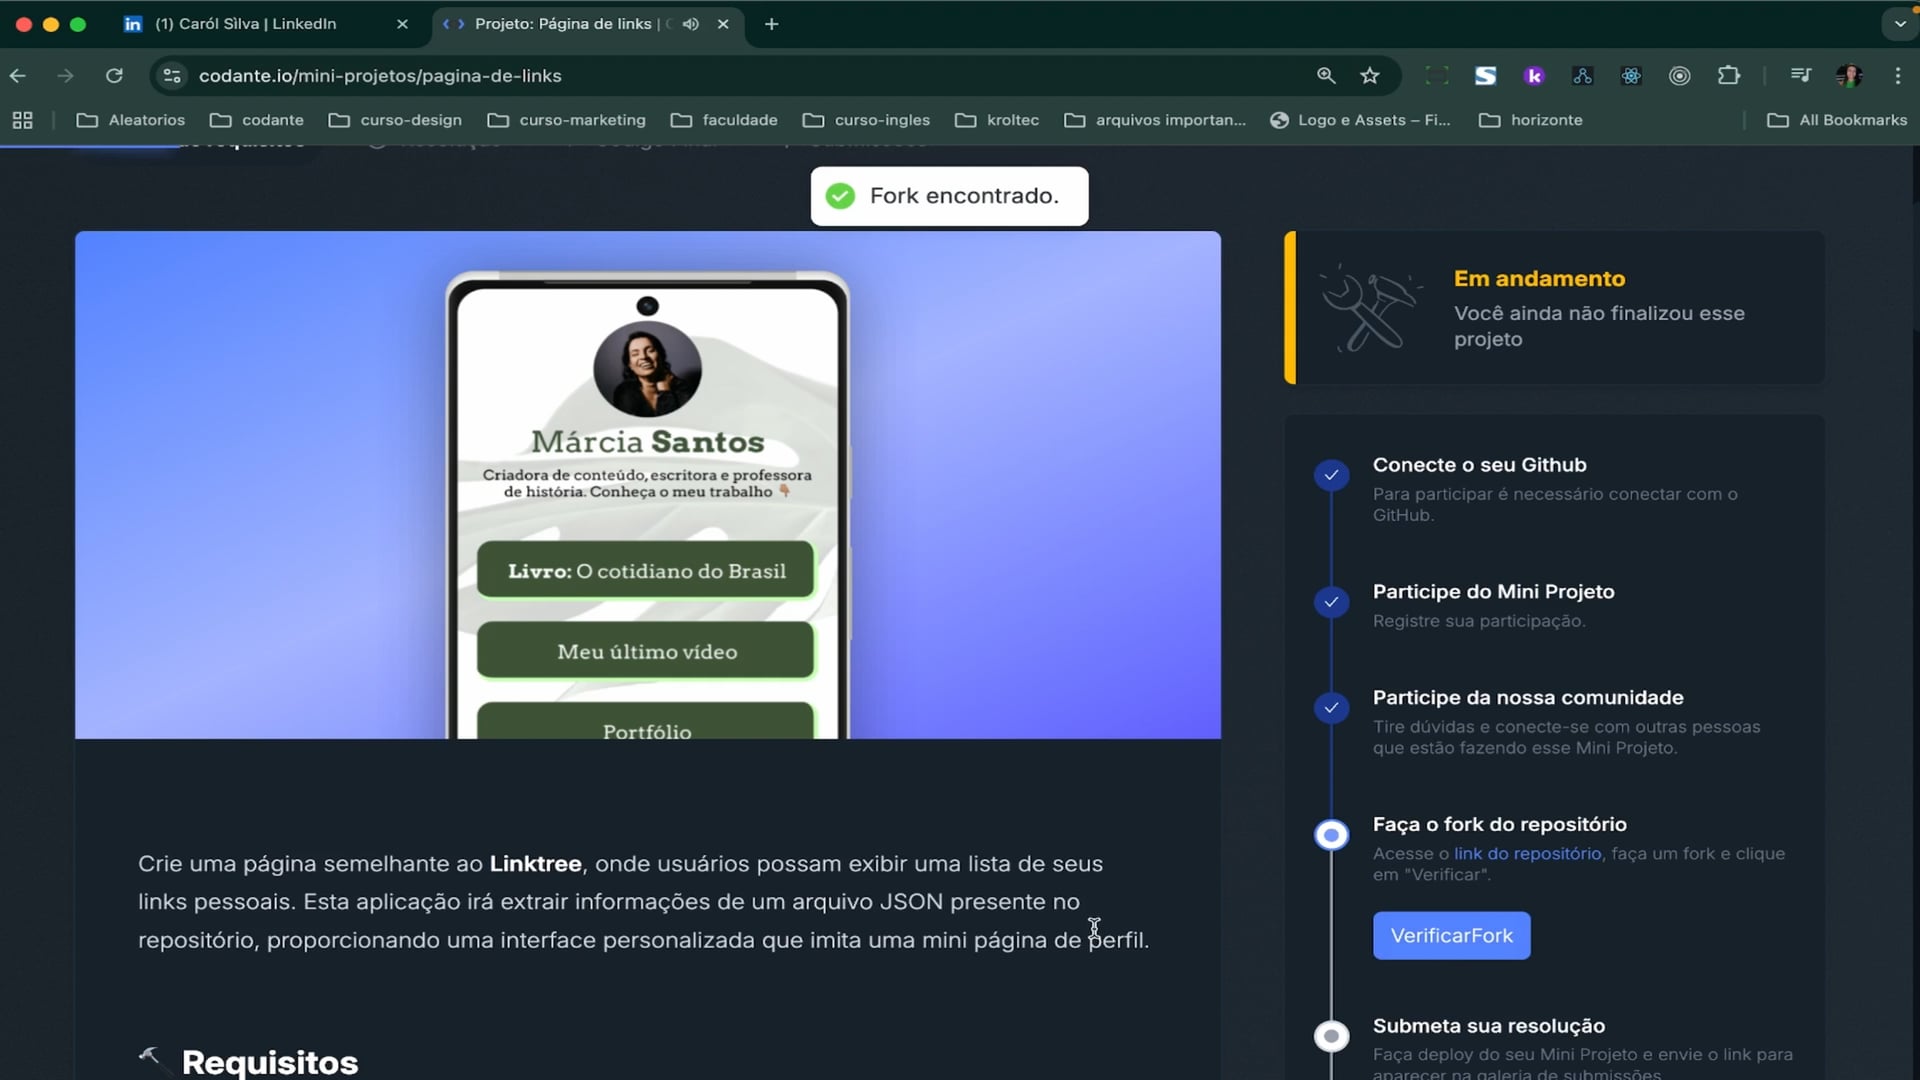The height and width of the screenshot is (1080, 1920).
Task: Click the completed 'Conecte o seu Github' checkmark
Action: click(1331, 475)
